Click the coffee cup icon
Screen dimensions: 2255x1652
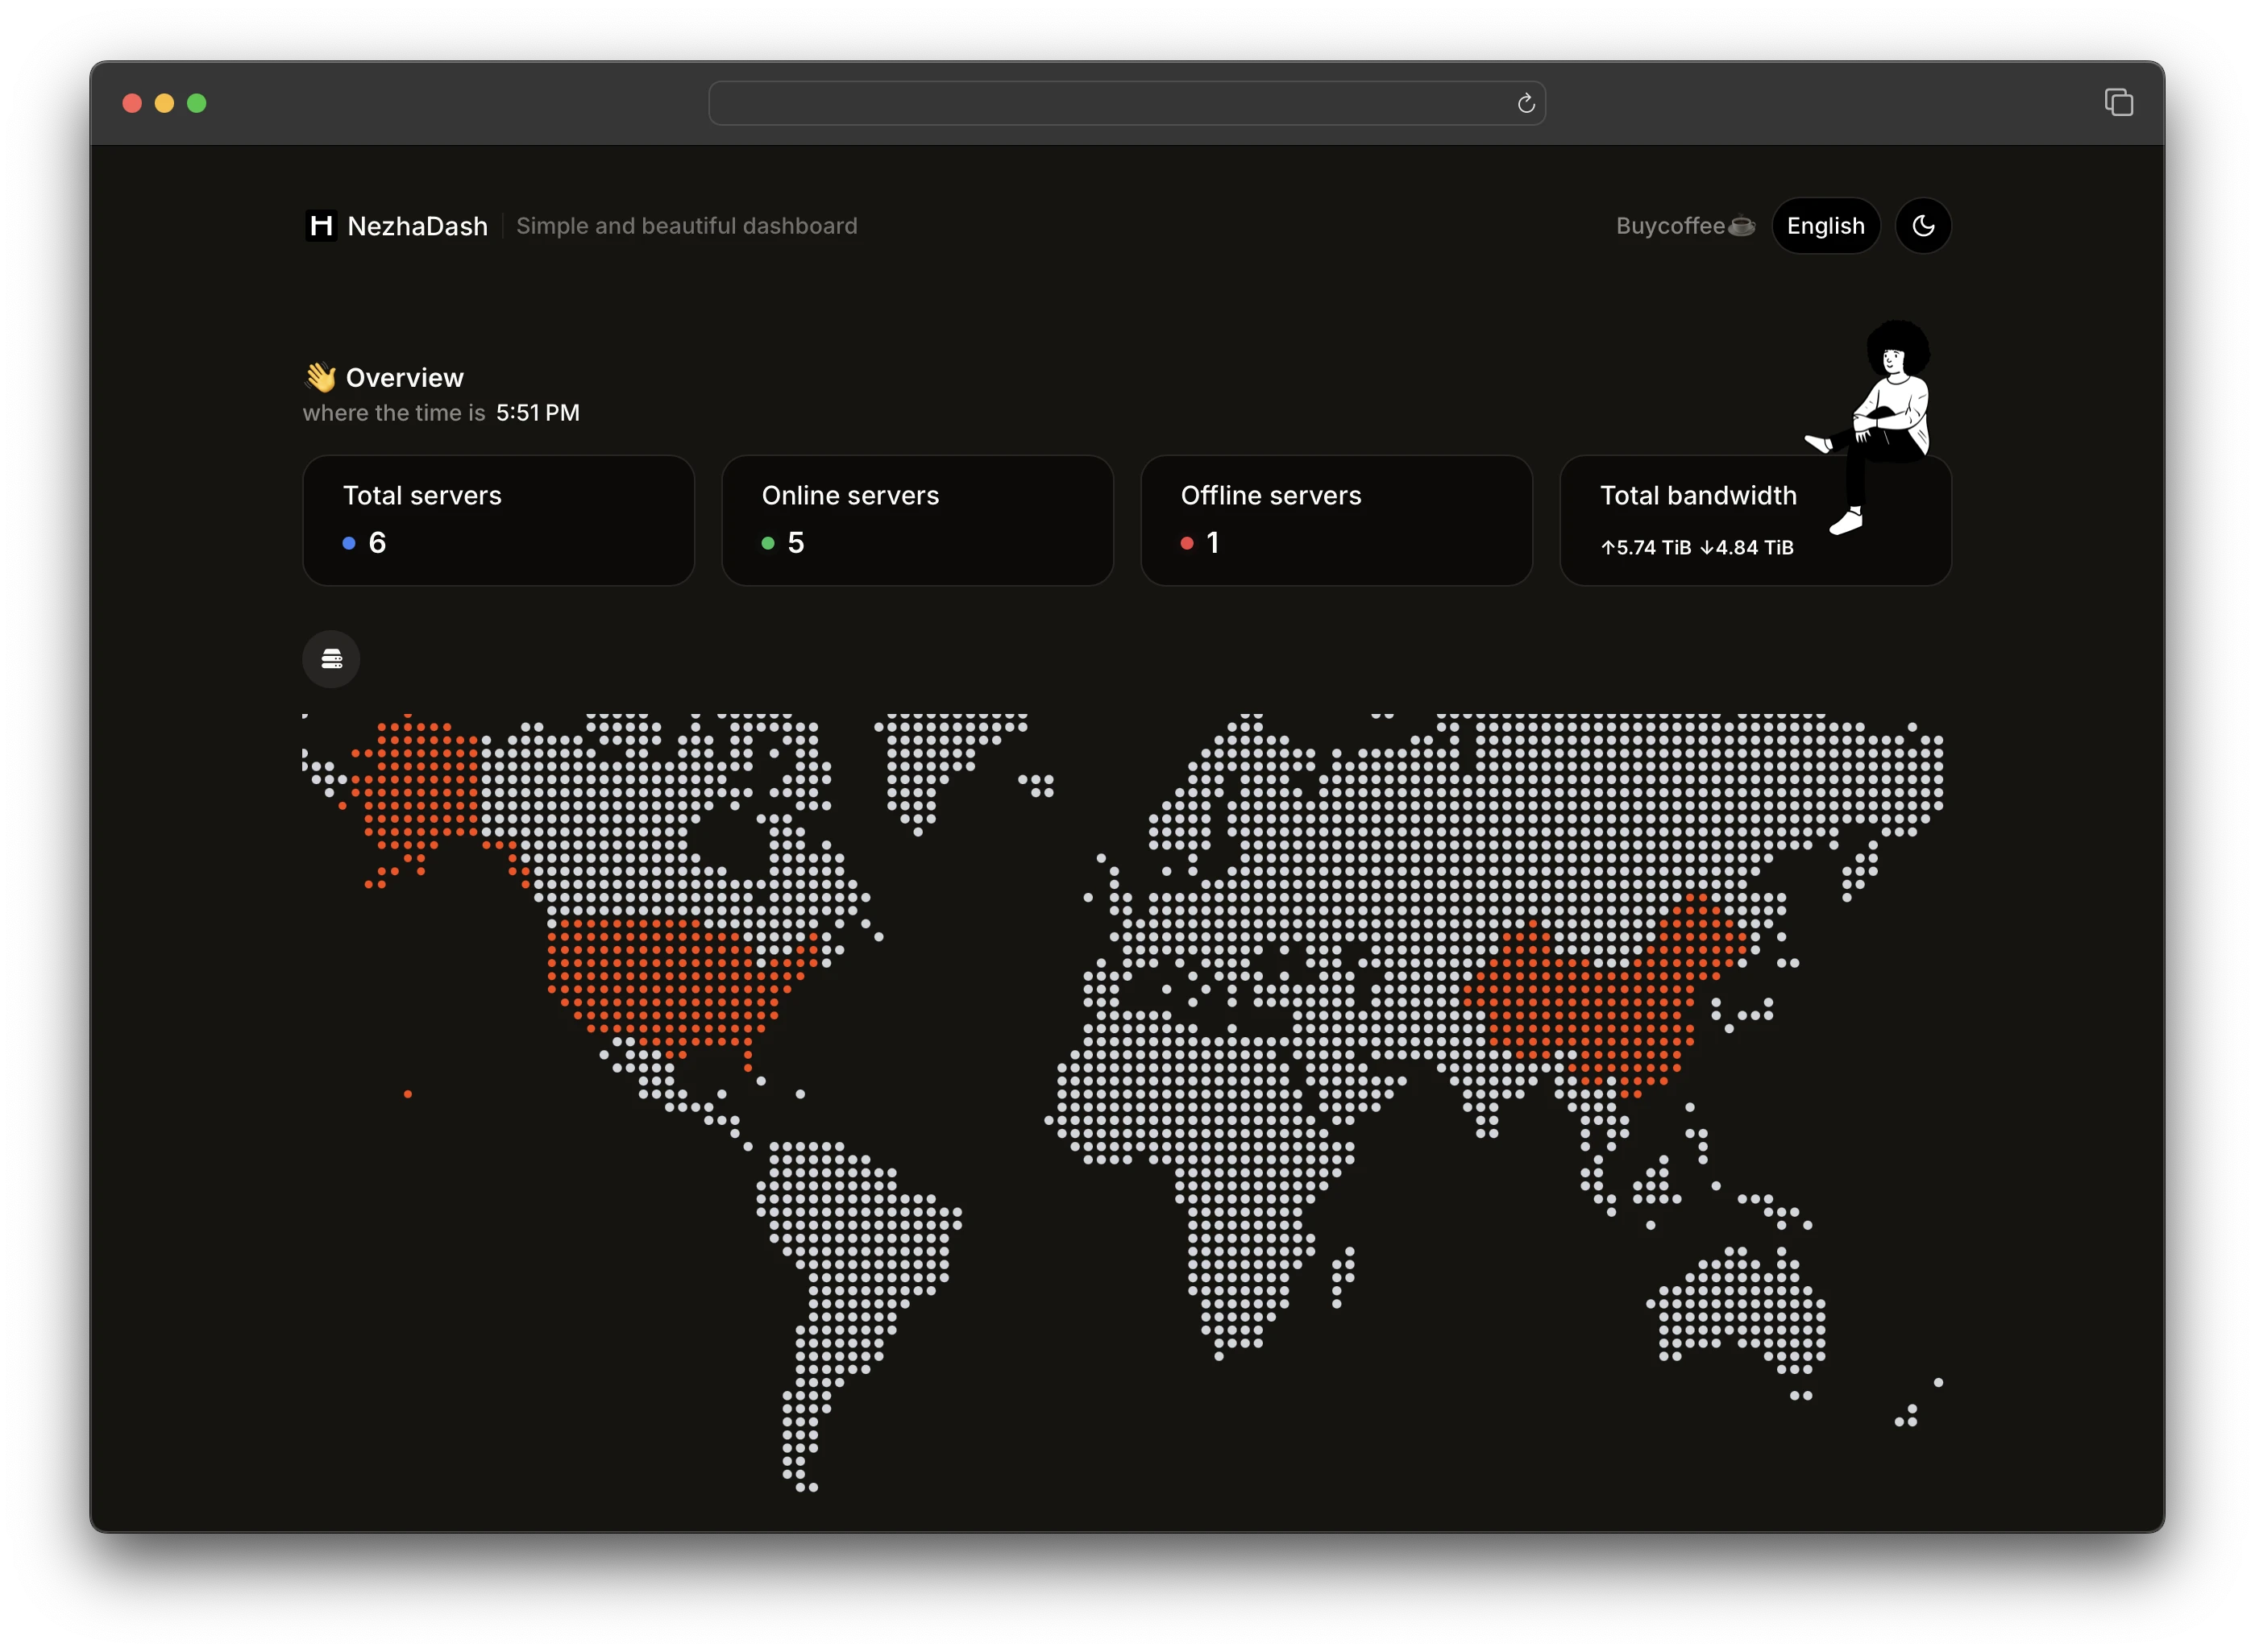tap(1741, 227)
